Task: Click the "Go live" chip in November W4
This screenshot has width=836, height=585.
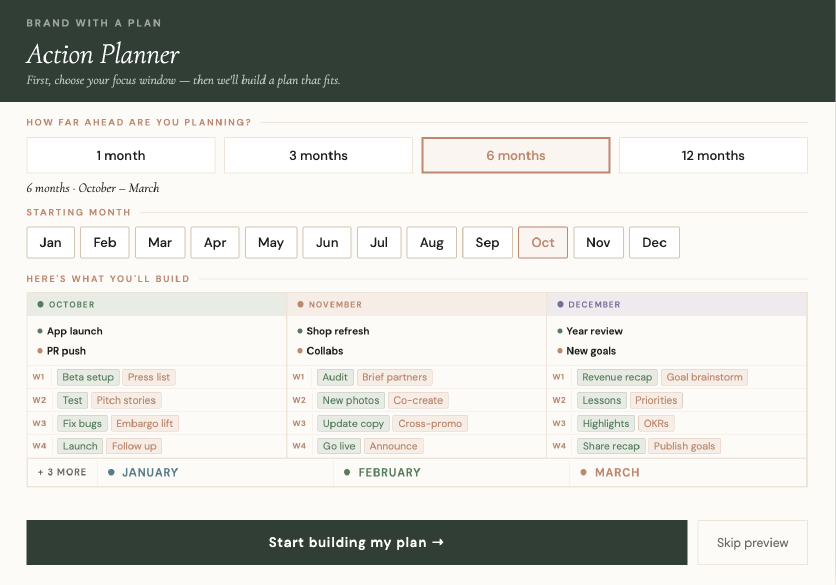Action: (x=338, y=446)
